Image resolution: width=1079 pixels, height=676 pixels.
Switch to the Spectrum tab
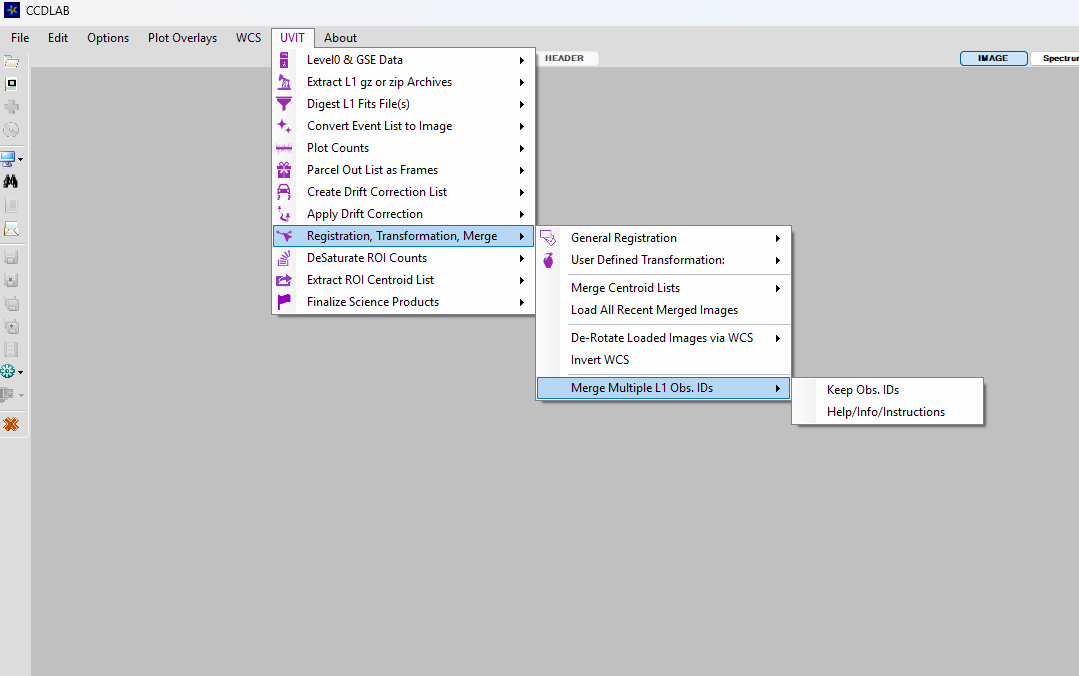coord(1056,59)
